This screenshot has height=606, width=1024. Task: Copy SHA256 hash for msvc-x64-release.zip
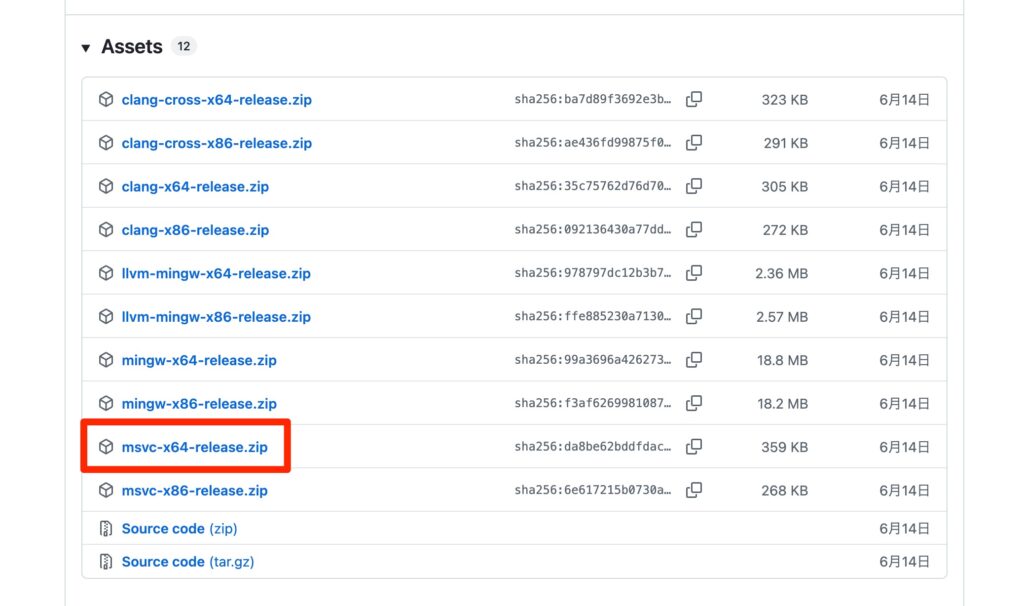click(694, 447)
